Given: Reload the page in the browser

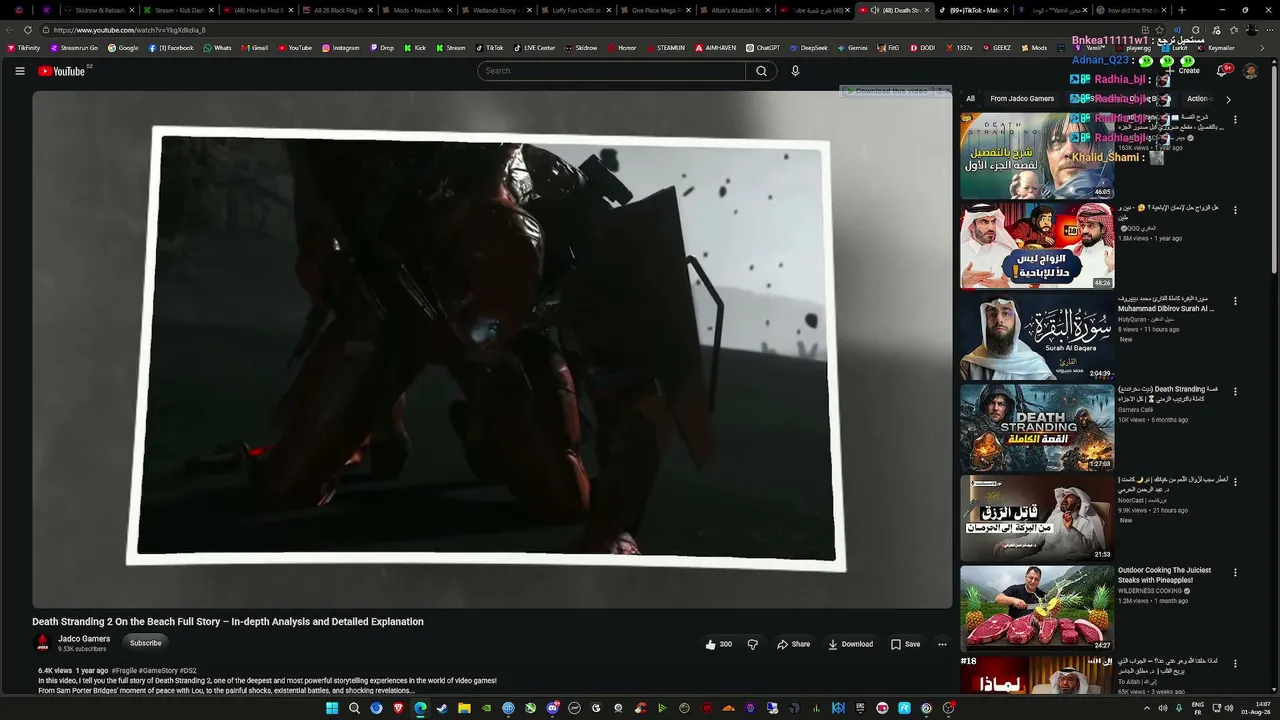Looking at the screenshot, I should 28,30.
